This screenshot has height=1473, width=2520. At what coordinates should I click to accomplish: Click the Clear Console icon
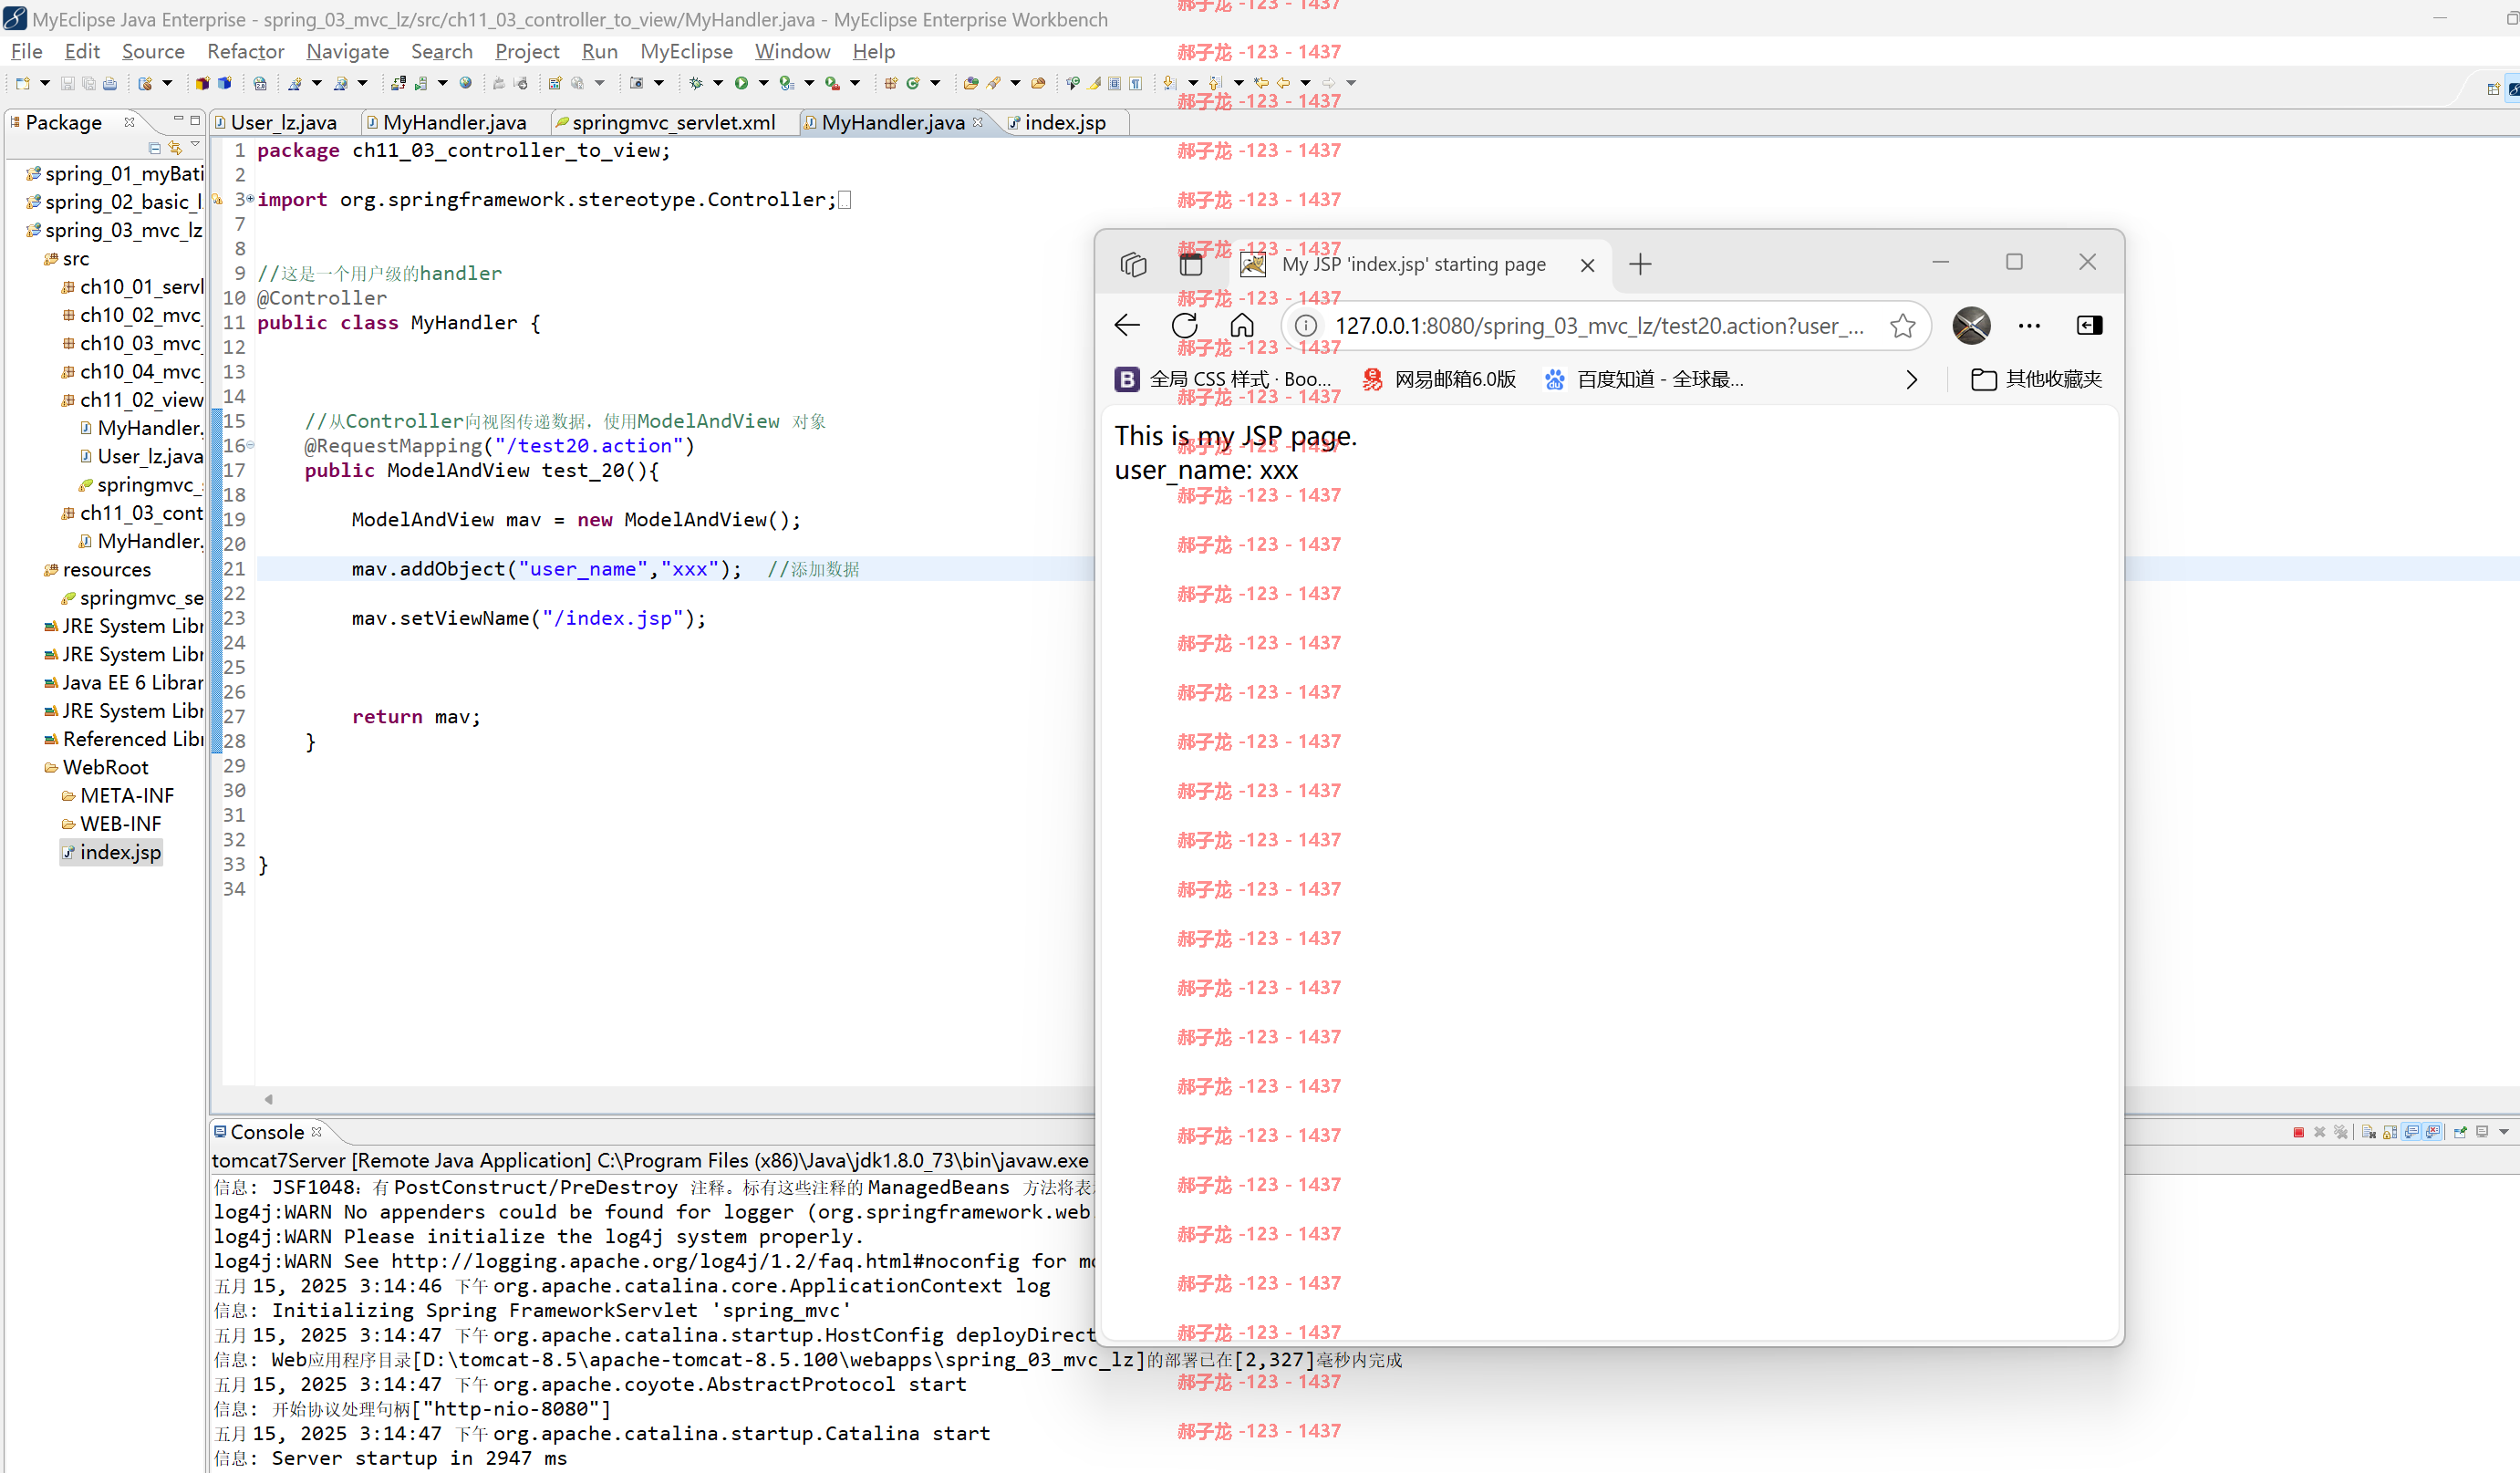[2369, 1132]
